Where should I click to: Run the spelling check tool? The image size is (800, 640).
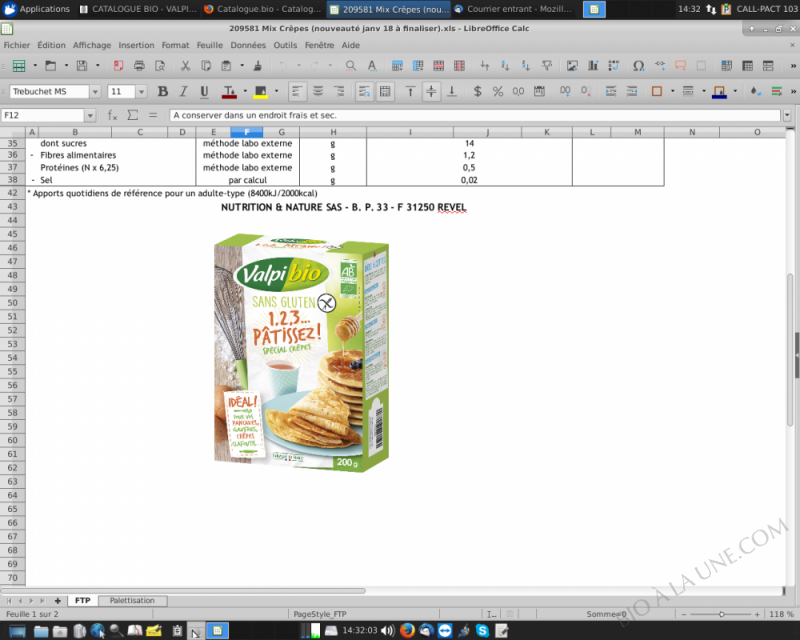tap(372, 65)
